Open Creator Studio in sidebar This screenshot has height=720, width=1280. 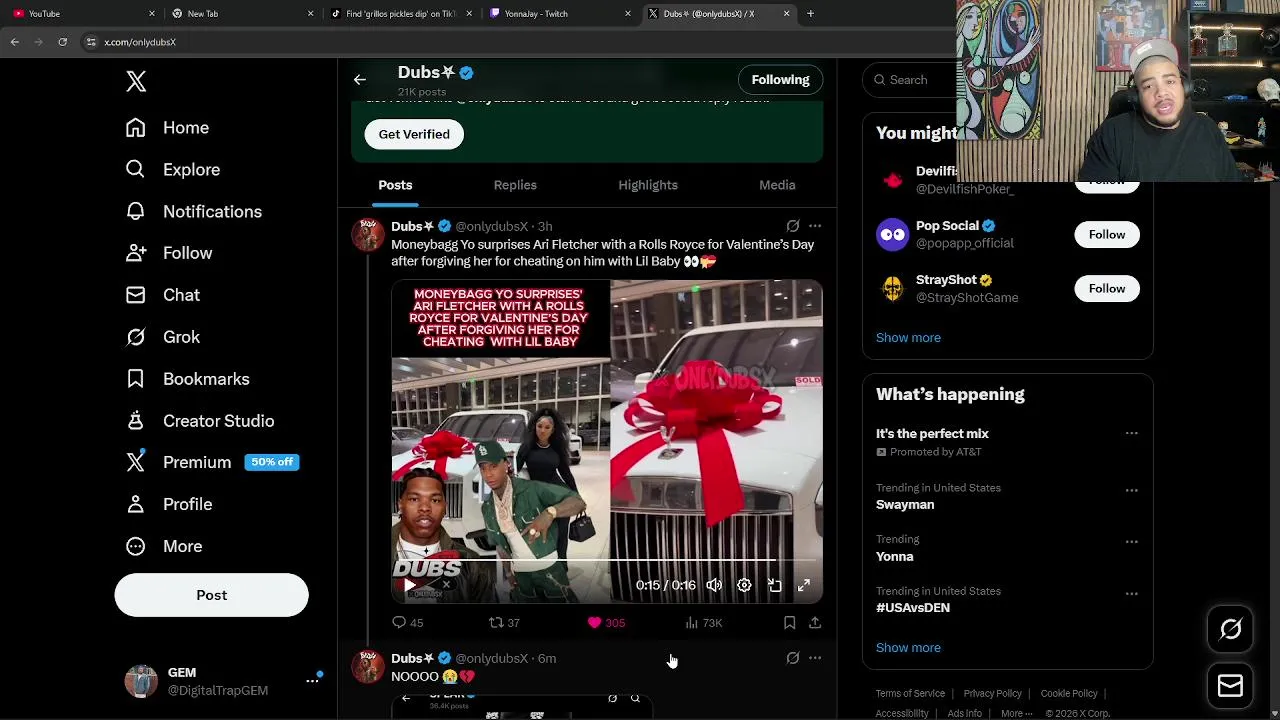click(200, 422)
